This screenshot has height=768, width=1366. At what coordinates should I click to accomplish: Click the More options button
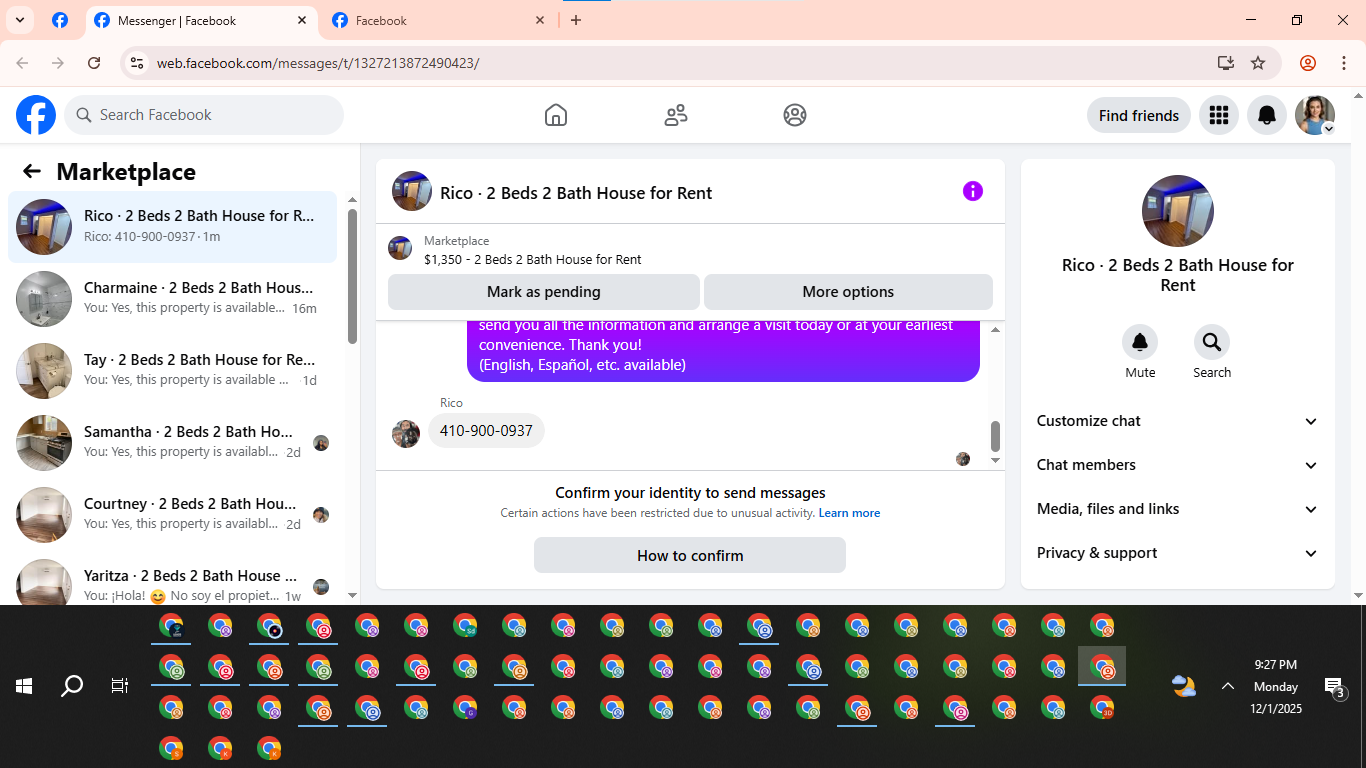tap(848, 292)
